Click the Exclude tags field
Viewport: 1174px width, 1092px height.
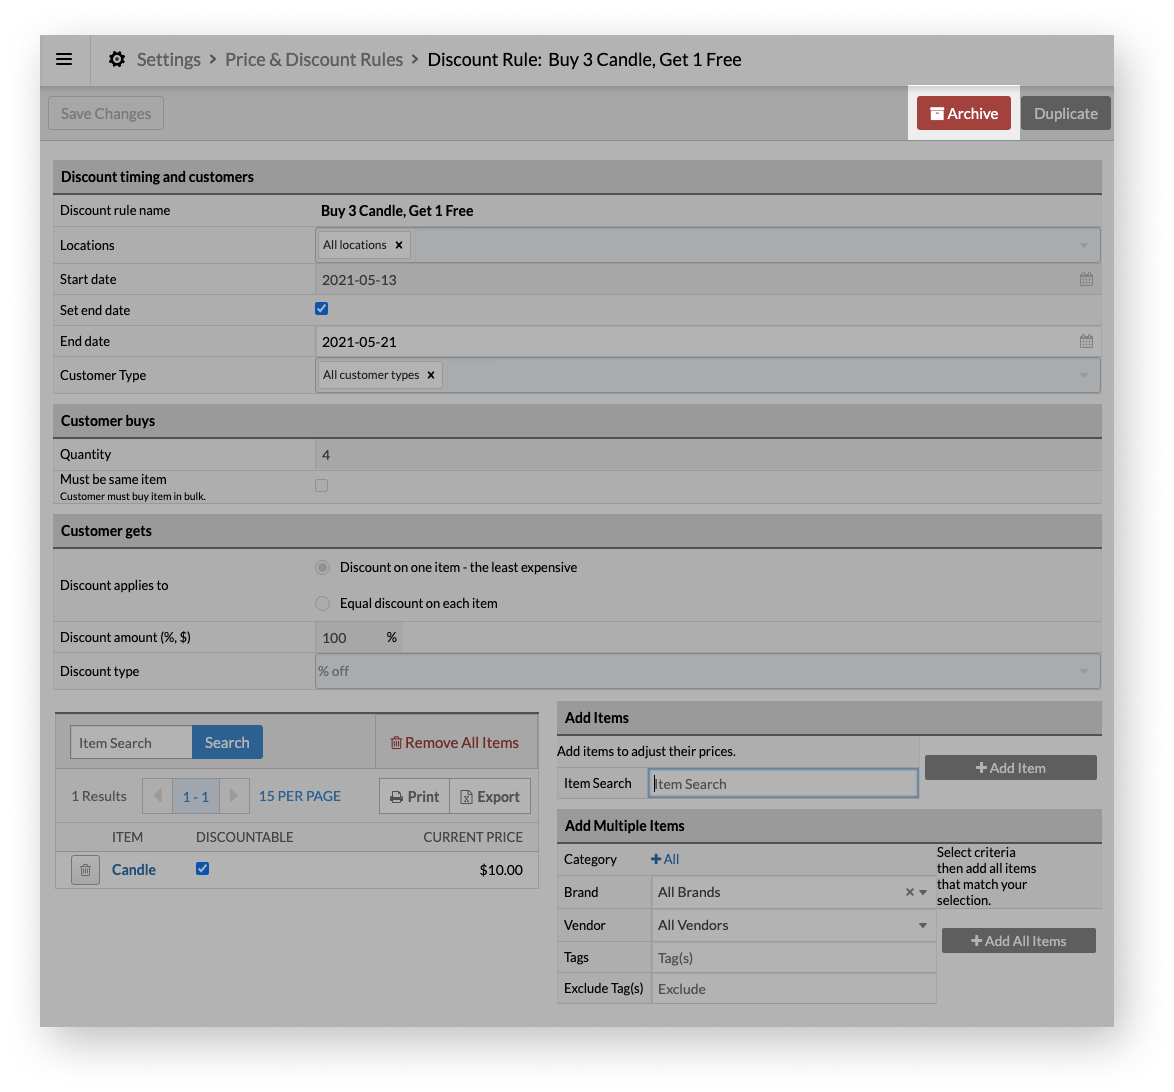(794, 989)
